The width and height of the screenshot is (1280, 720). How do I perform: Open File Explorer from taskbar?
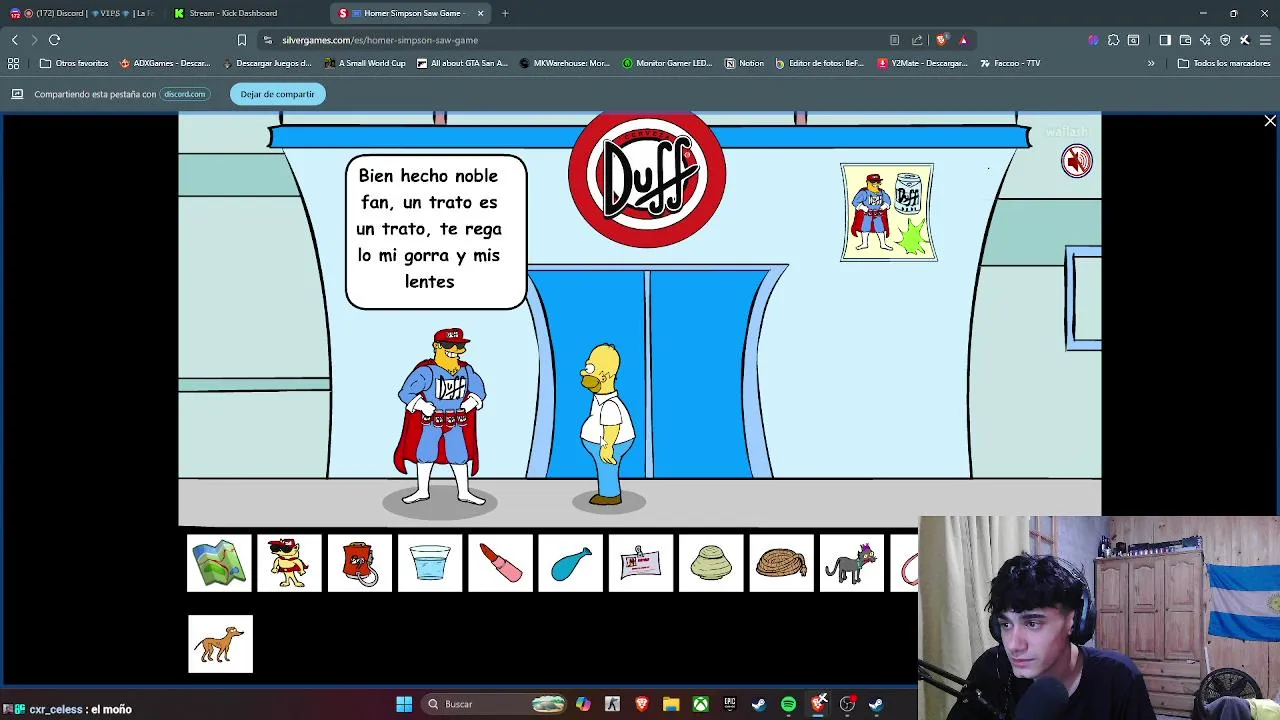point(671,704)
